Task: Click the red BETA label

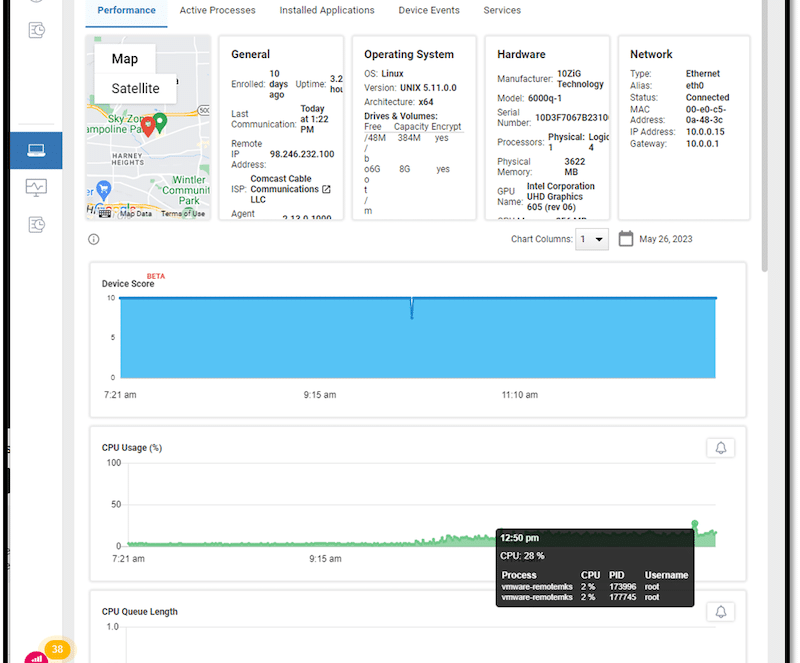Action: pos(156,276)
